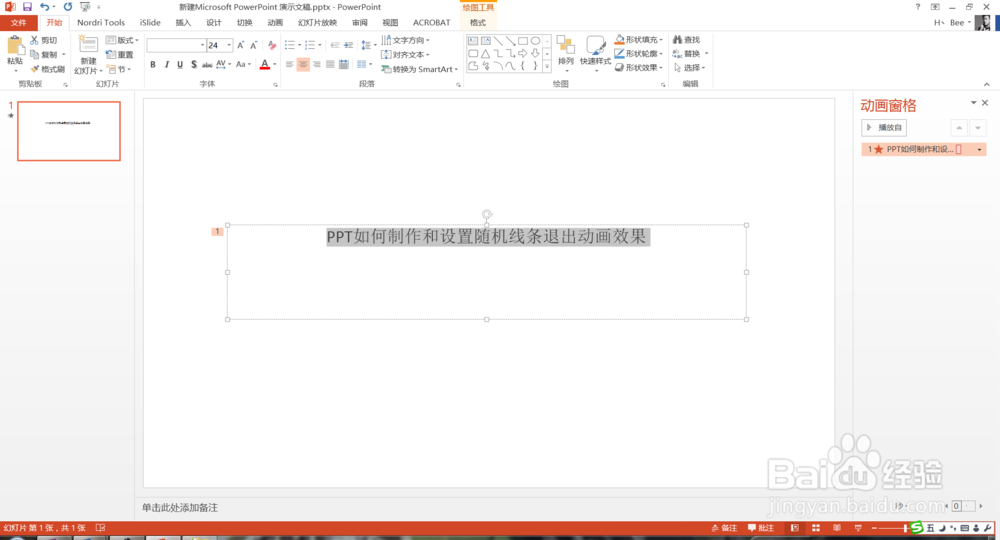Pick the straight line shape
This screenshot has height=540, width=1000.
pyautogui.click(x=498, y=41)
